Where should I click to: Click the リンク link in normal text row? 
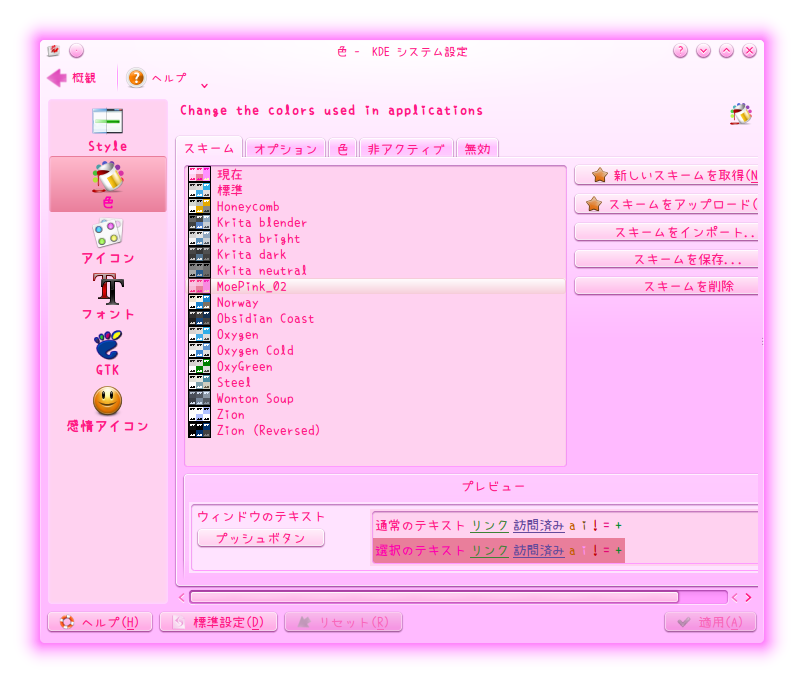point(489,526)
